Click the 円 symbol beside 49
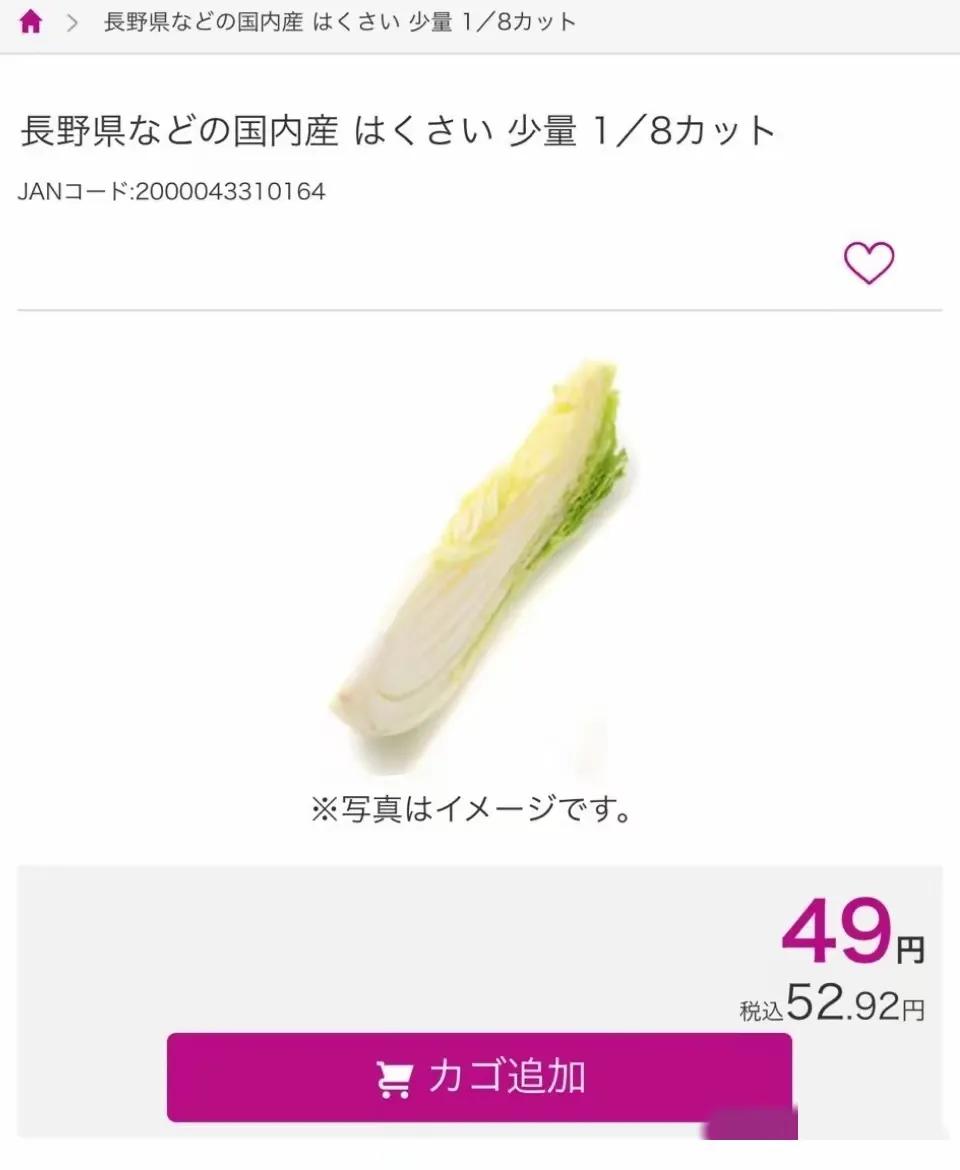The image size is (960, 1170). pyautogui.click(x=911, y=950)
